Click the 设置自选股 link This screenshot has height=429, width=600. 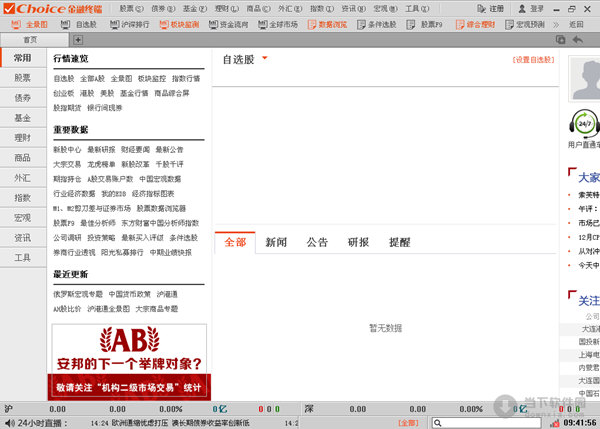click(x=533, y=60)
